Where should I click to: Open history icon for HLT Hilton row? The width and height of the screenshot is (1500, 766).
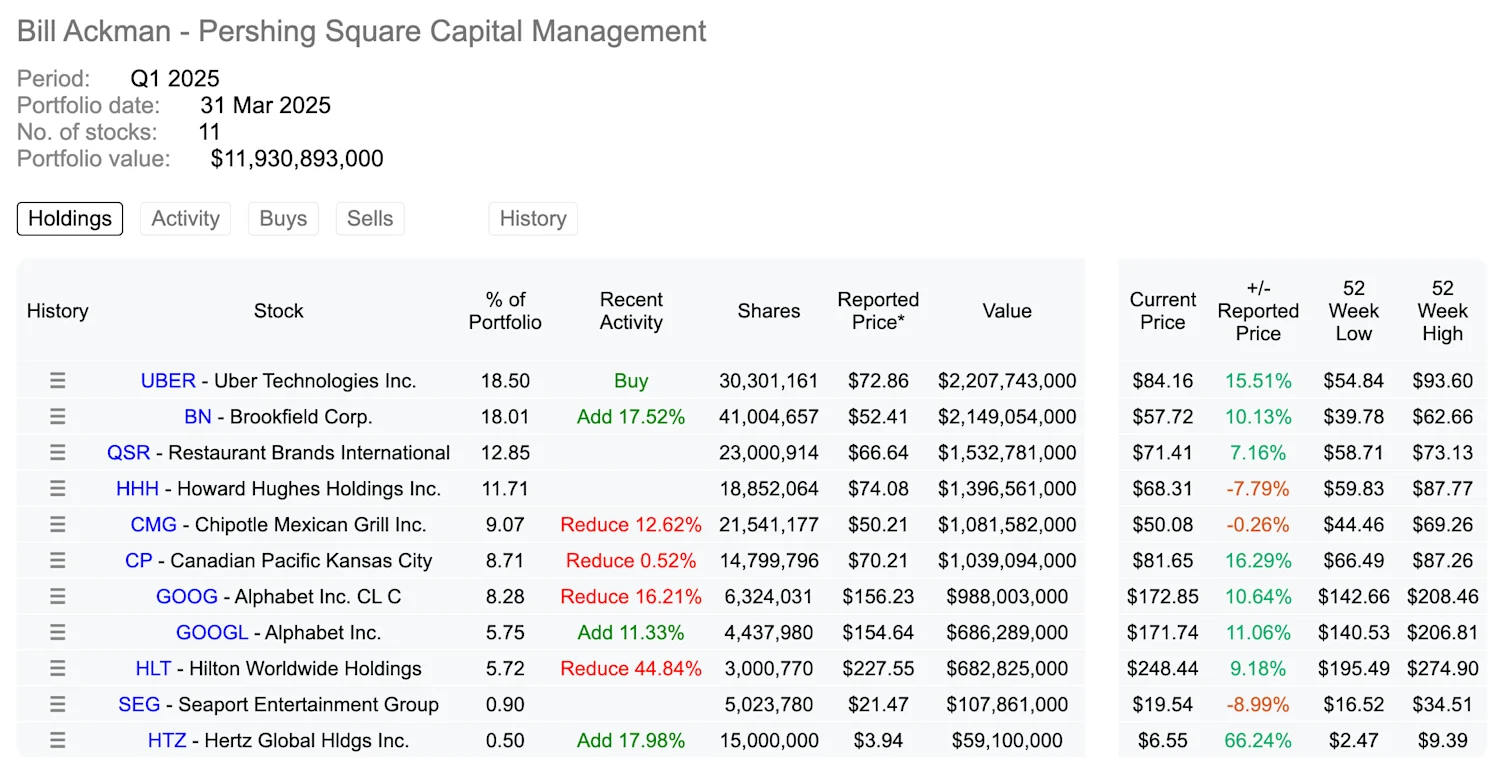pyautogui.click(x=58, y=669)
